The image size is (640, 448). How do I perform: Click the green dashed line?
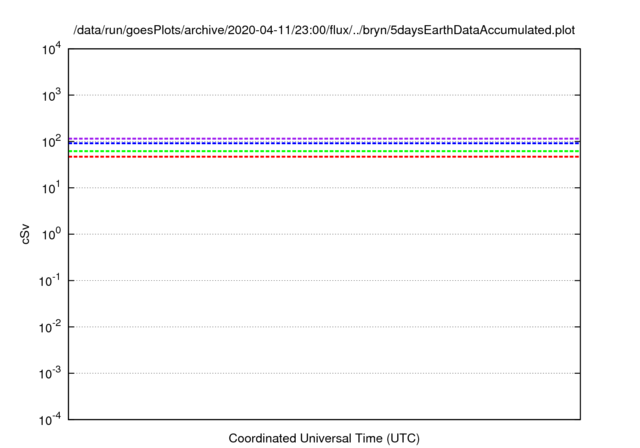[x=324, y=151]
